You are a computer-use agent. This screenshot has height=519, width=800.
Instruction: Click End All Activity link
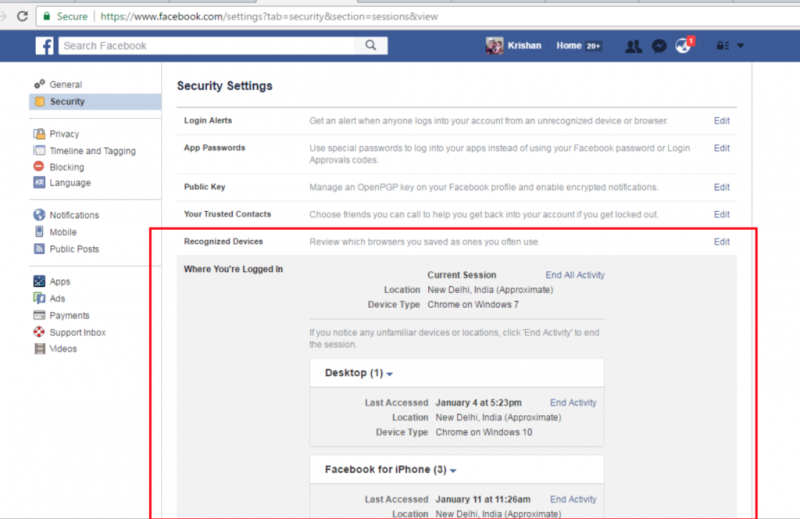[575, 275]
